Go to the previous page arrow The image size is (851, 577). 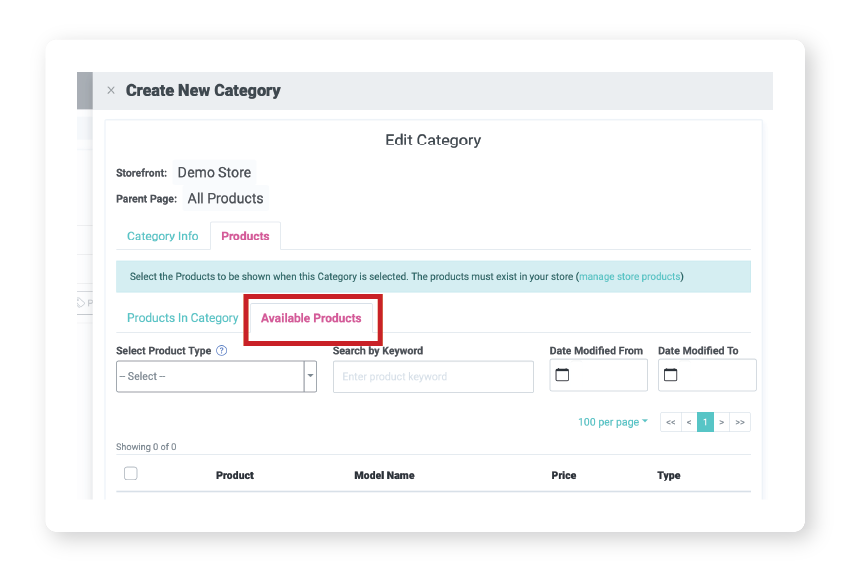[x=688, y=422]
